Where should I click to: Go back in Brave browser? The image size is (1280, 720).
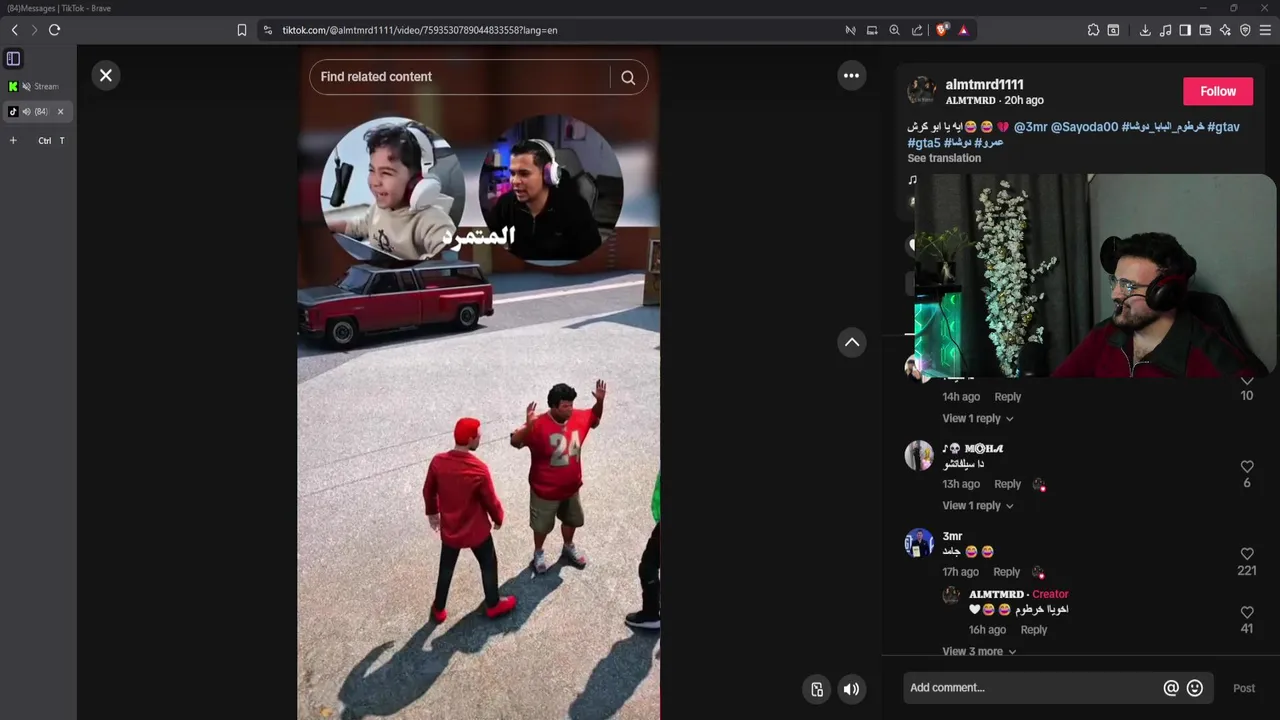14,30
